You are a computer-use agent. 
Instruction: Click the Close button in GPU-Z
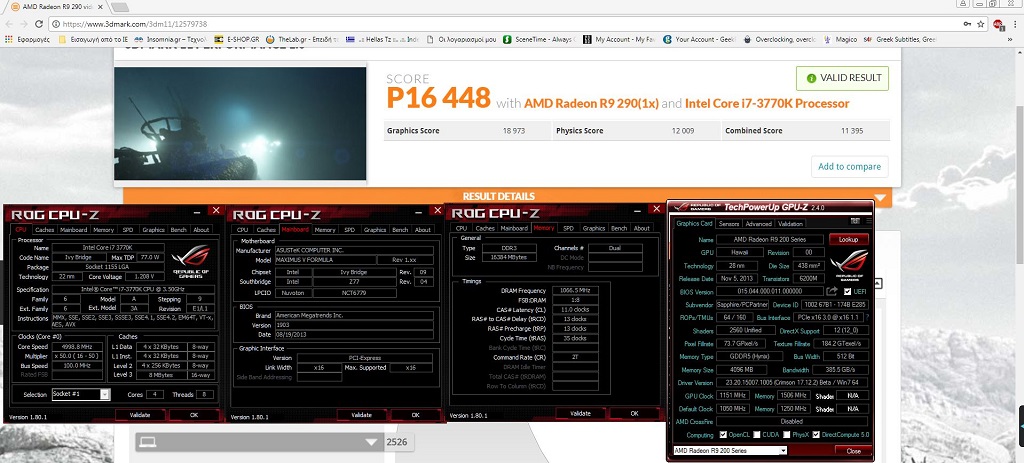853,451
